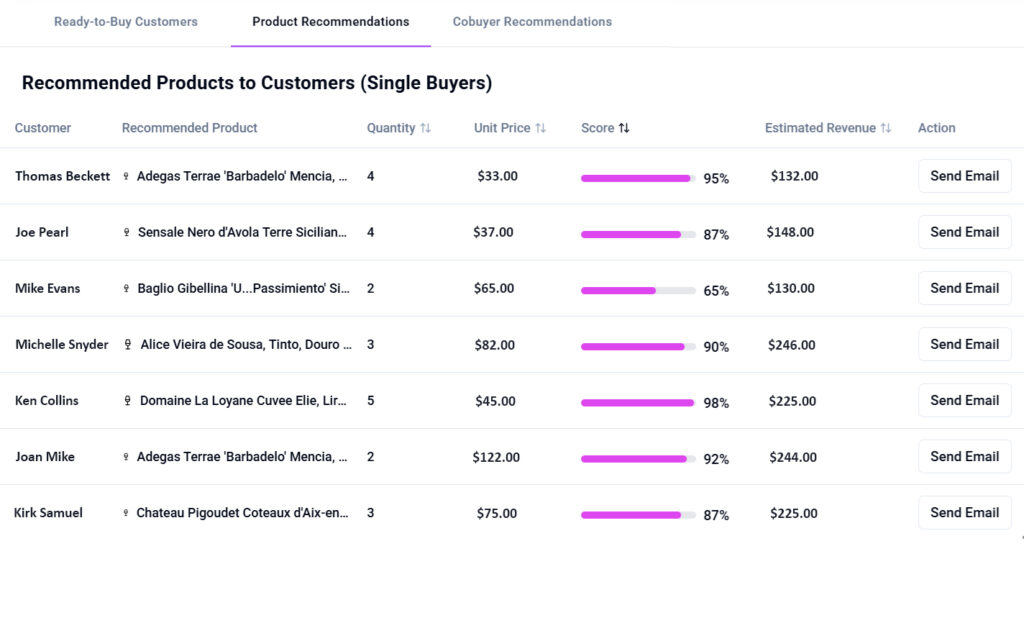Viewport: 1024px width, 623px height.
Task: Send Email to Joan Mike
Action: tap(964, 457)
